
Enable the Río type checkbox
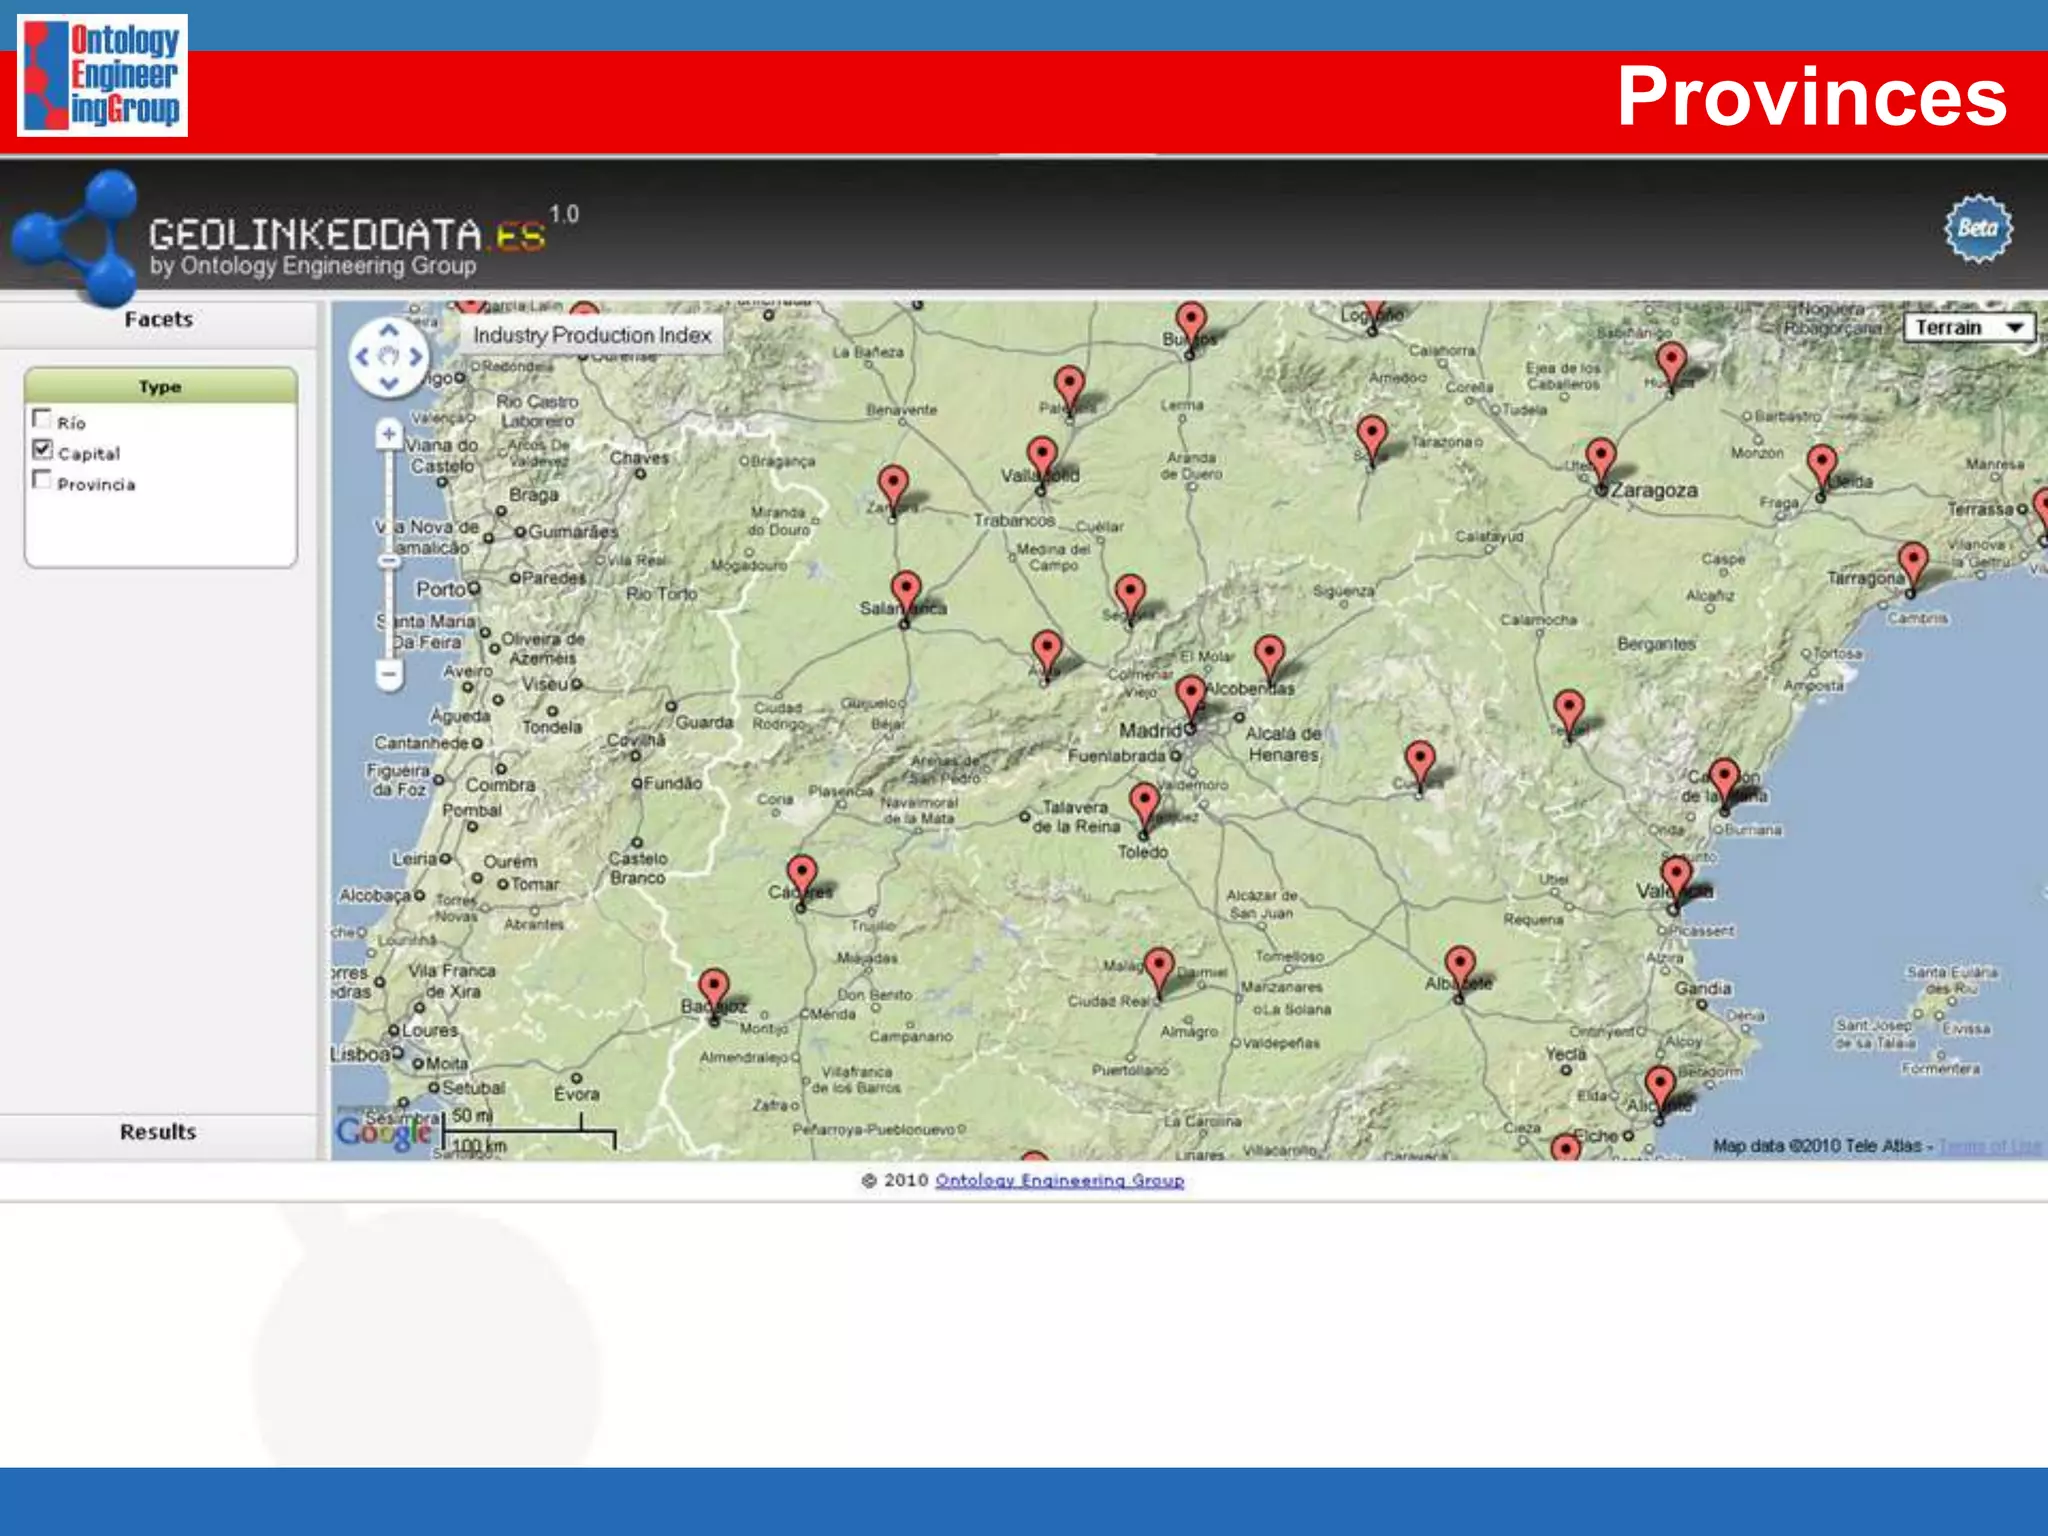42,419
